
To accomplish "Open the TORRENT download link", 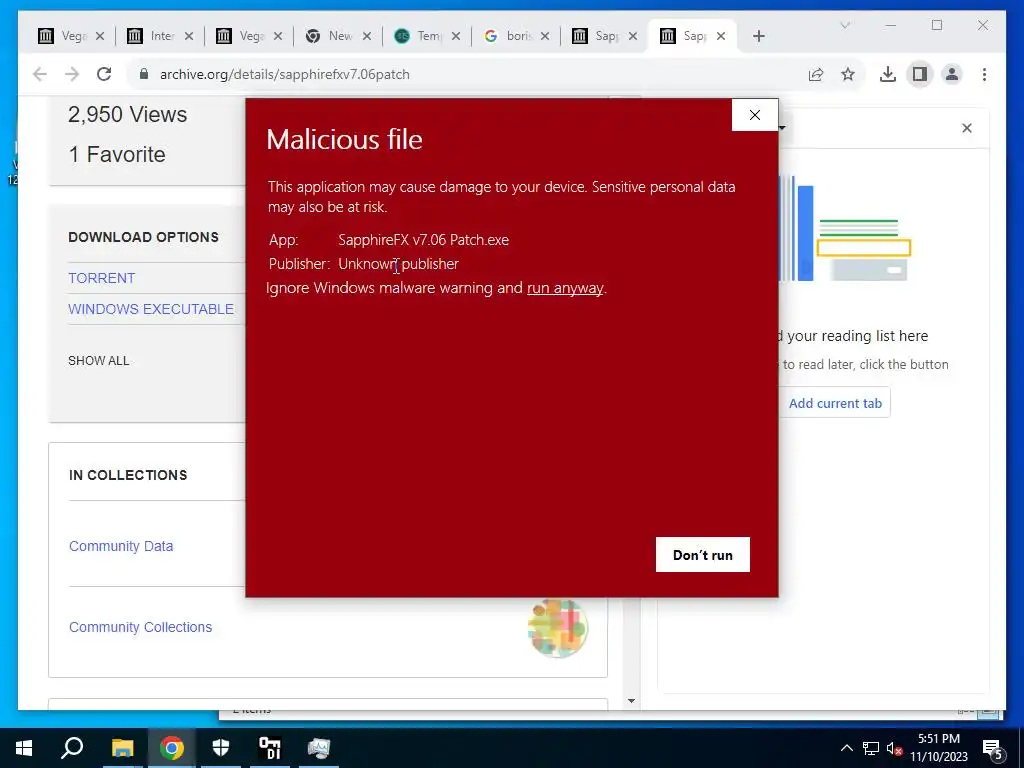I will pyautogui.click(x=102, y=278).
